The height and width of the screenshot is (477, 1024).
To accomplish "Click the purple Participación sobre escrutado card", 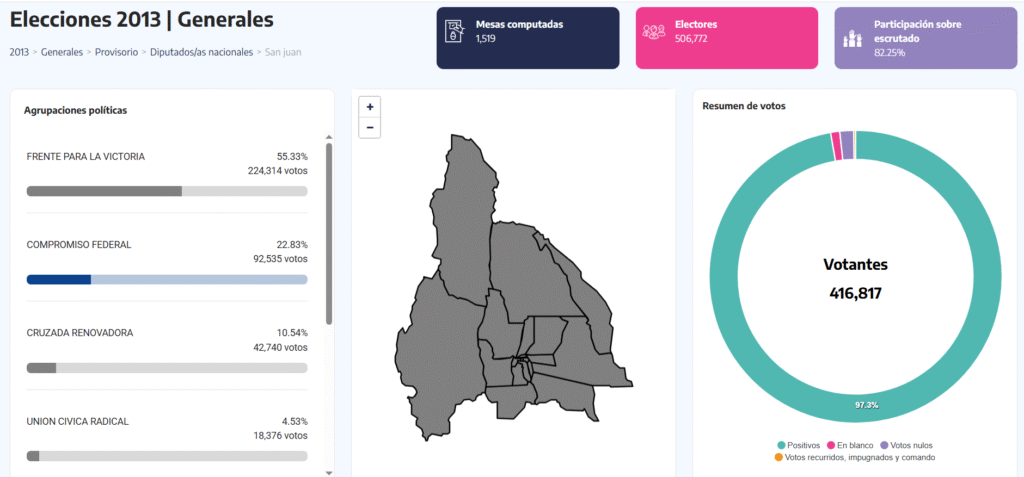I will point(925,38).
